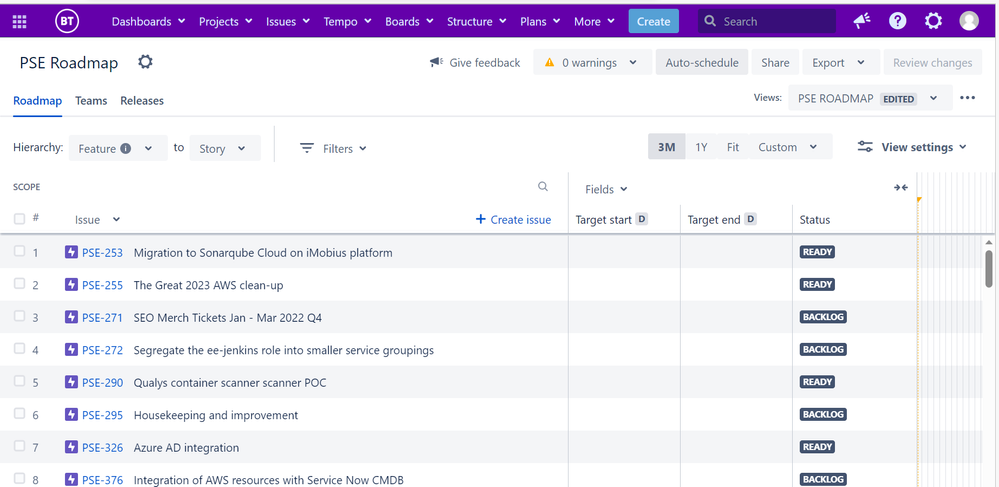Screen dimensions: 999x487
Task: Select checkbox for PSE-326 Azure AD integration
Action: [x=19, y=447]
